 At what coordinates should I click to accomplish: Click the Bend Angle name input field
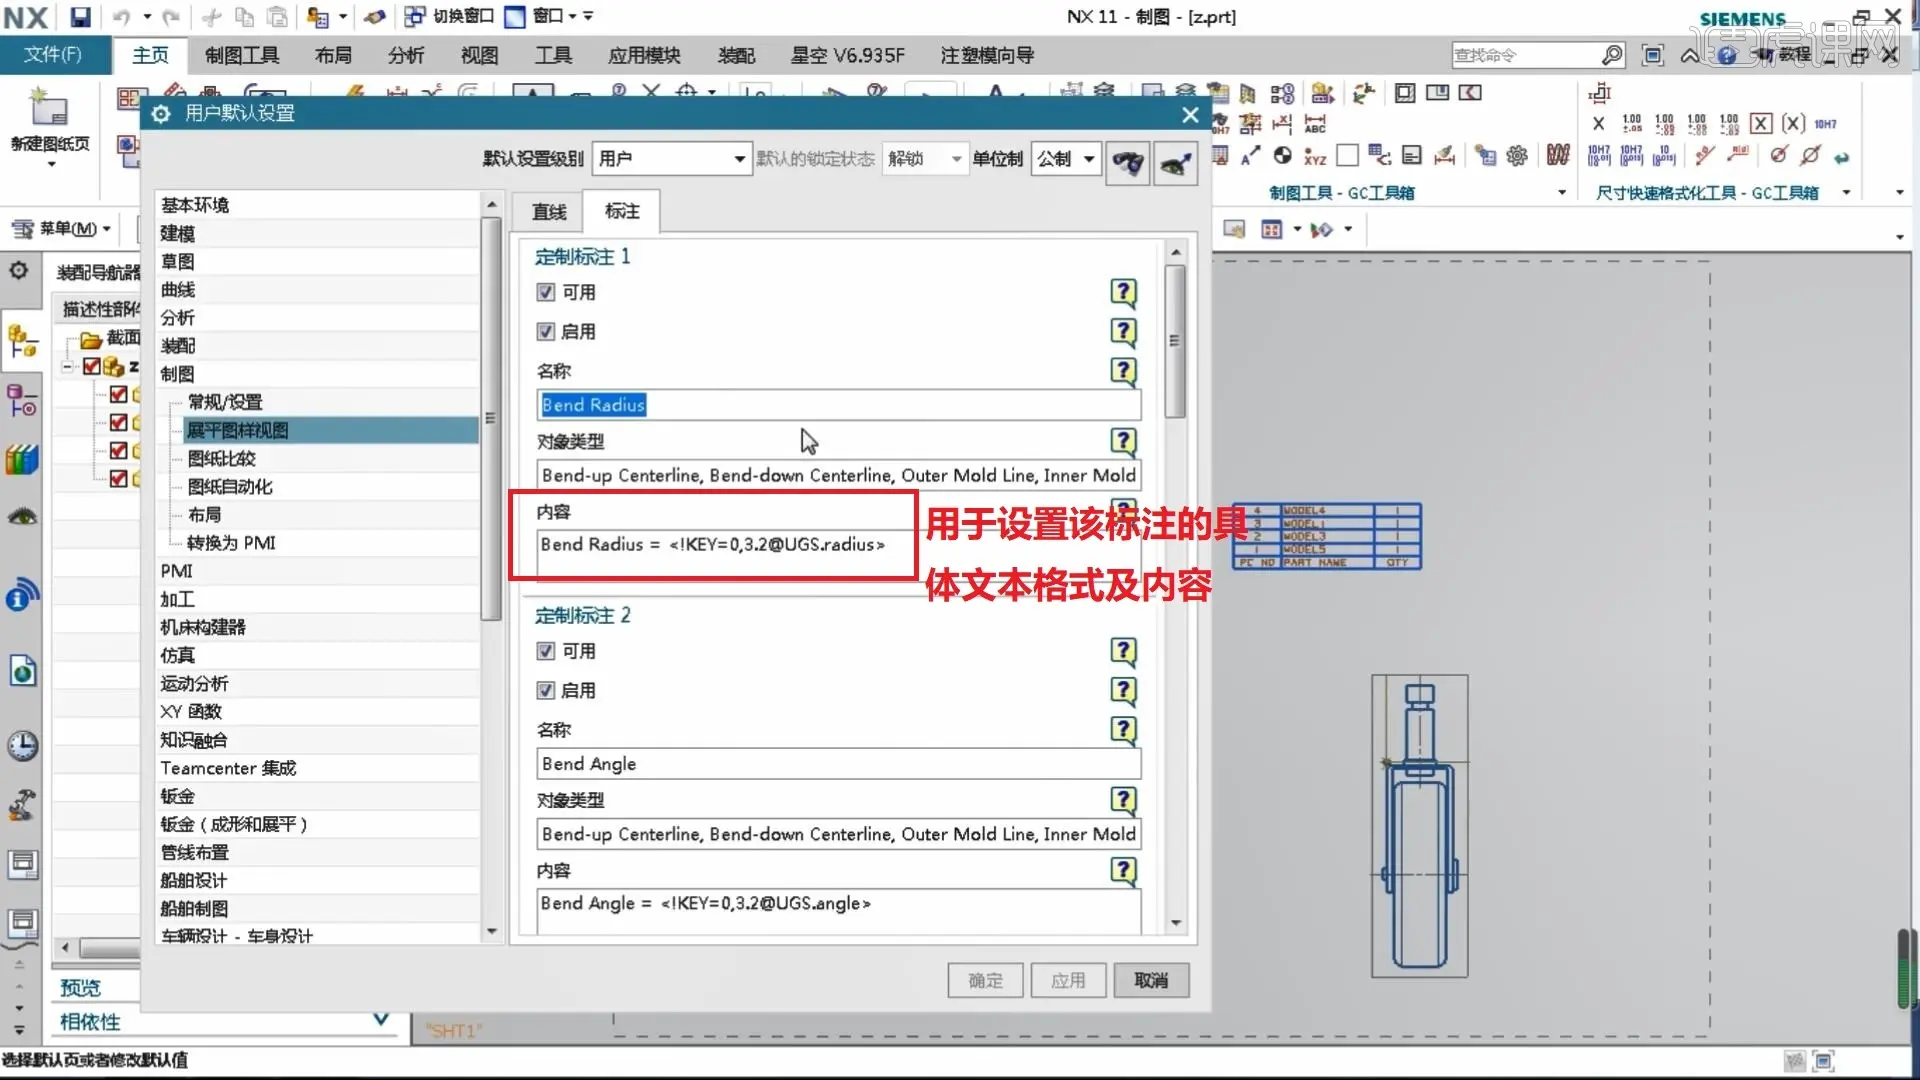(838, 764)
